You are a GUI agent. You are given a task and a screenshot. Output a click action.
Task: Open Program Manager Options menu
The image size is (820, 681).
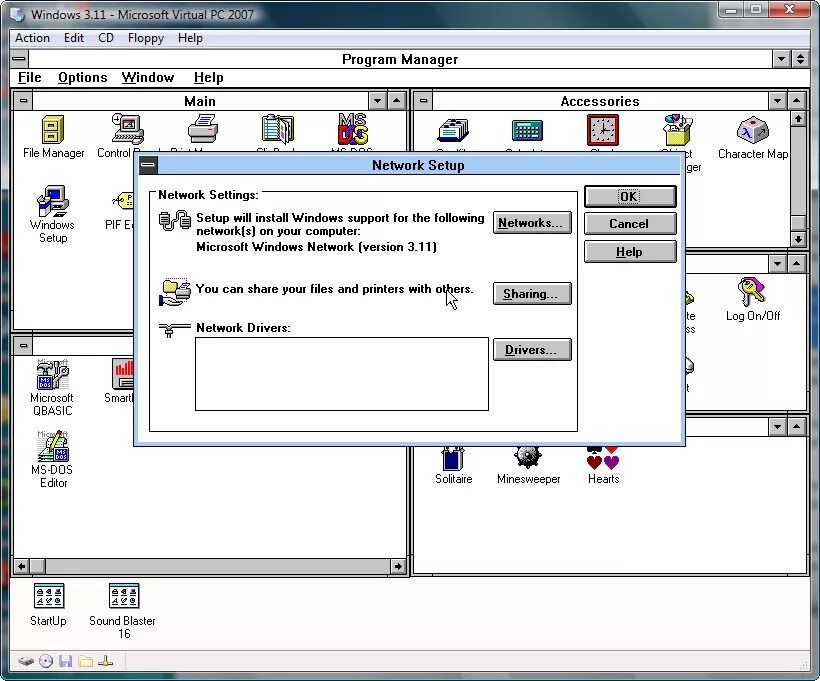[x=83, y=77]
